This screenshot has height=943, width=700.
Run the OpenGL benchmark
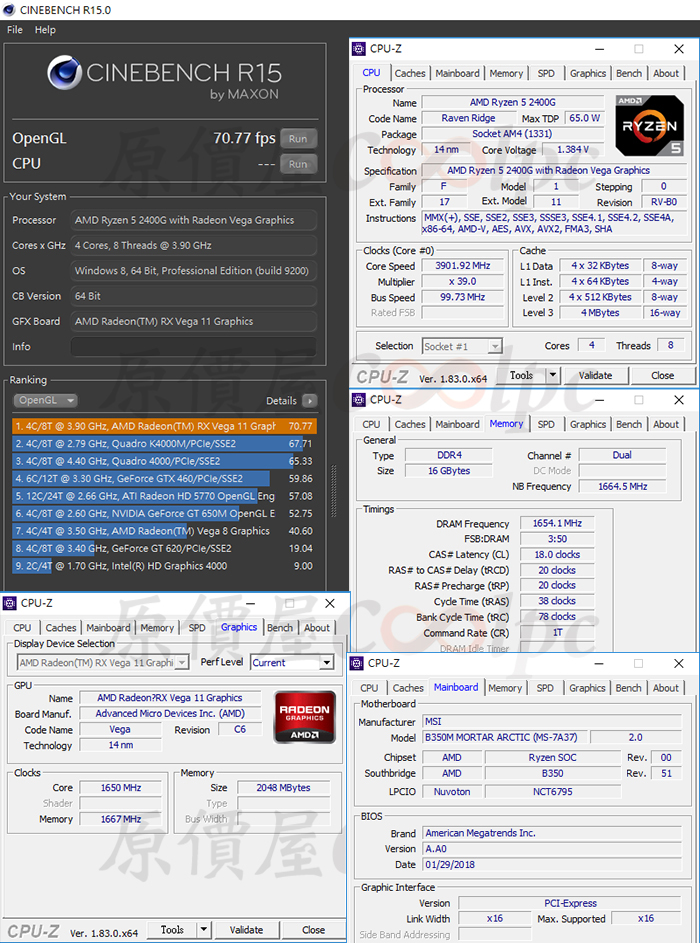coord(298,138)
